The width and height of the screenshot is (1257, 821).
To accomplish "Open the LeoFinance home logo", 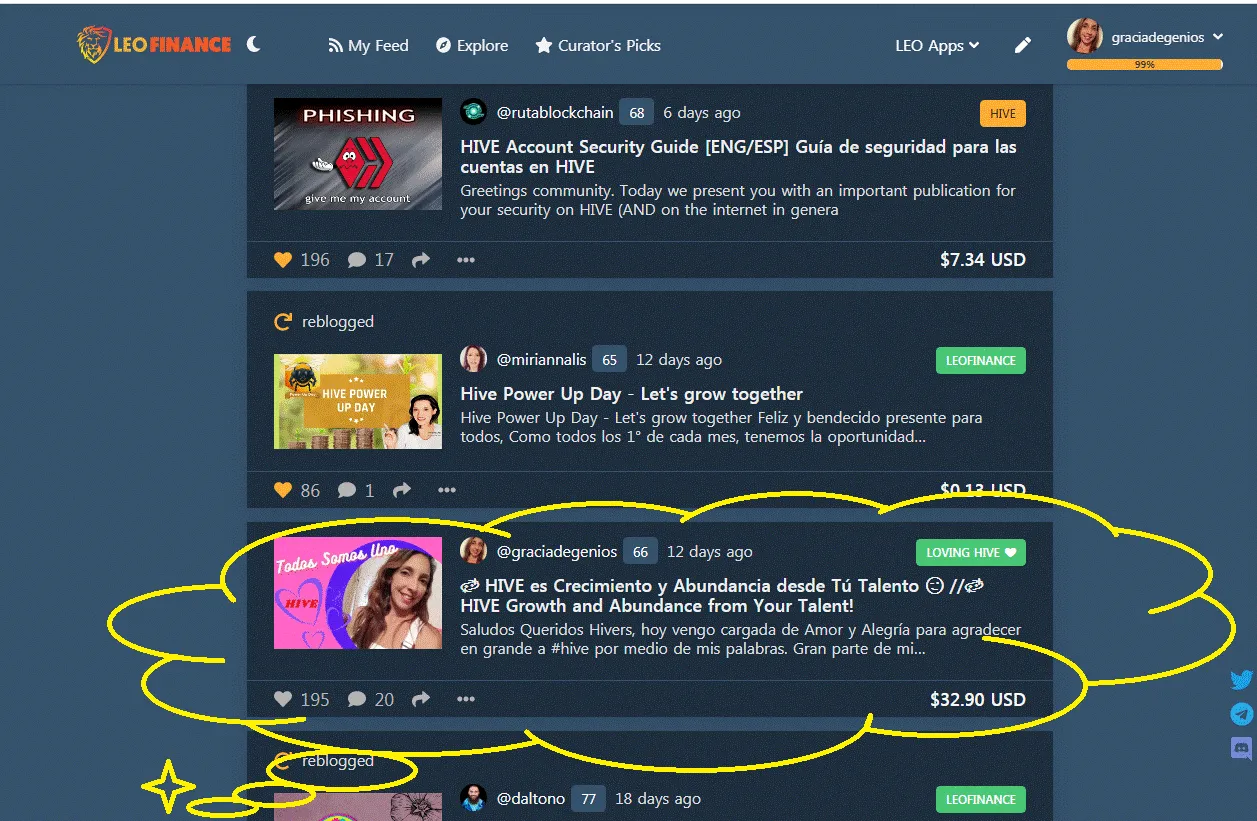I will coord(154,45).
